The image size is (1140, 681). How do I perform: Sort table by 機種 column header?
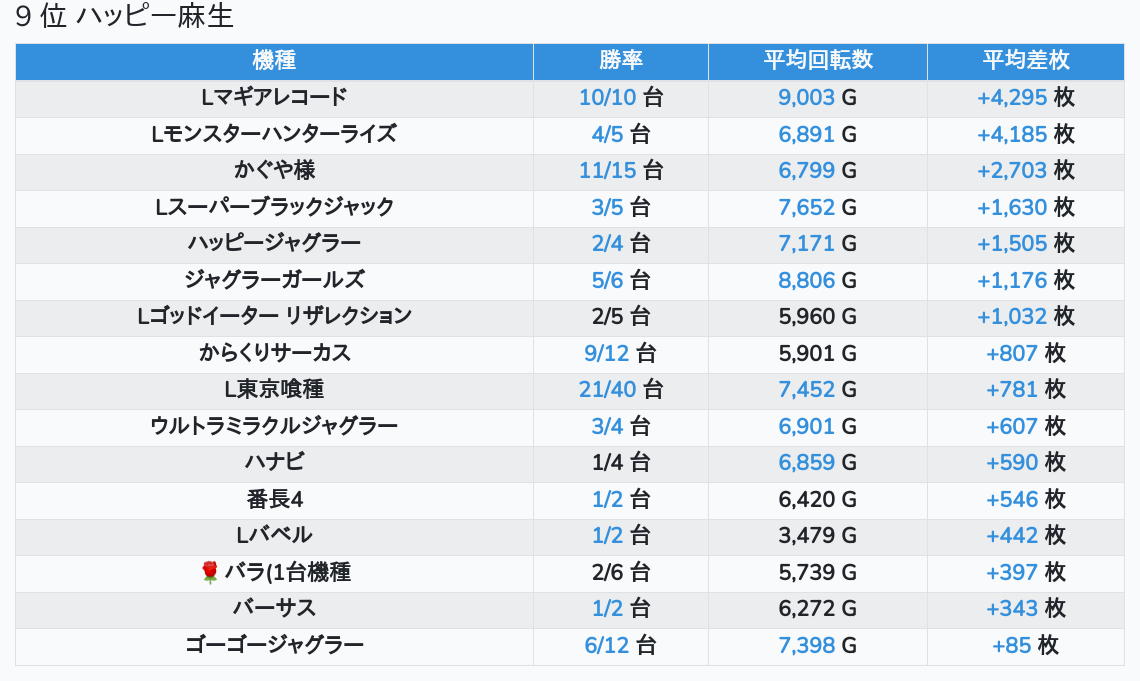274,60
